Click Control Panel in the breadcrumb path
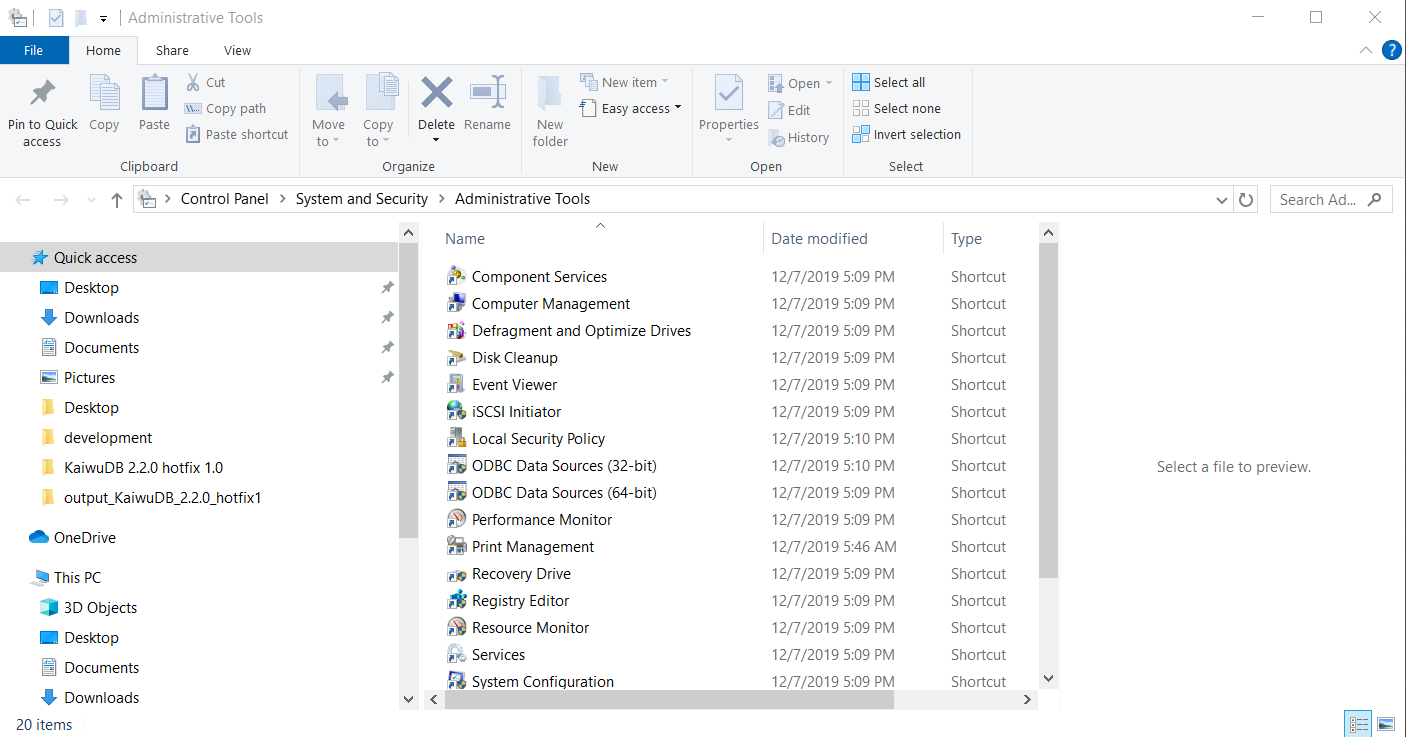The height and width of the screenshot is (737, 1406). [x=224, y=199]
